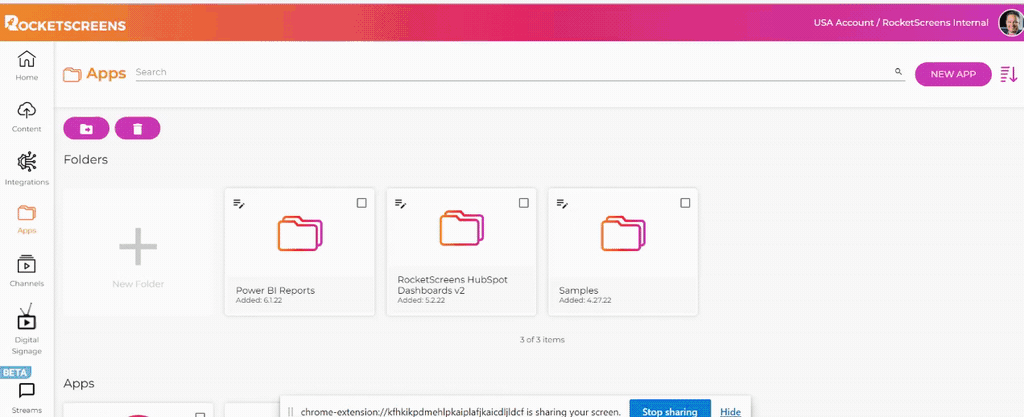Open the Power BI Reports folder
Image resolution: width=1024 pixels, height=417 pixels.
tap(300, 252)
